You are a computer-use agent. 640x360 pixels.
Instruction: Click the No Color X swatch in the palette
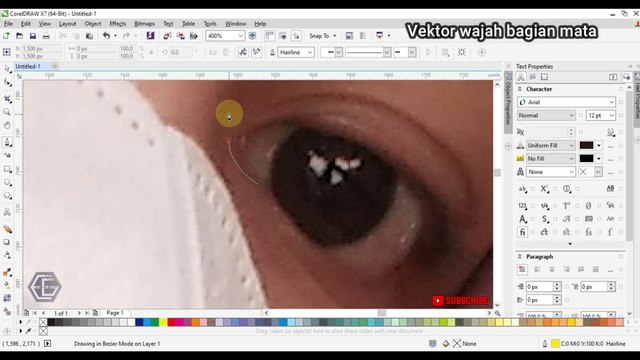click(x=43, y=322)
